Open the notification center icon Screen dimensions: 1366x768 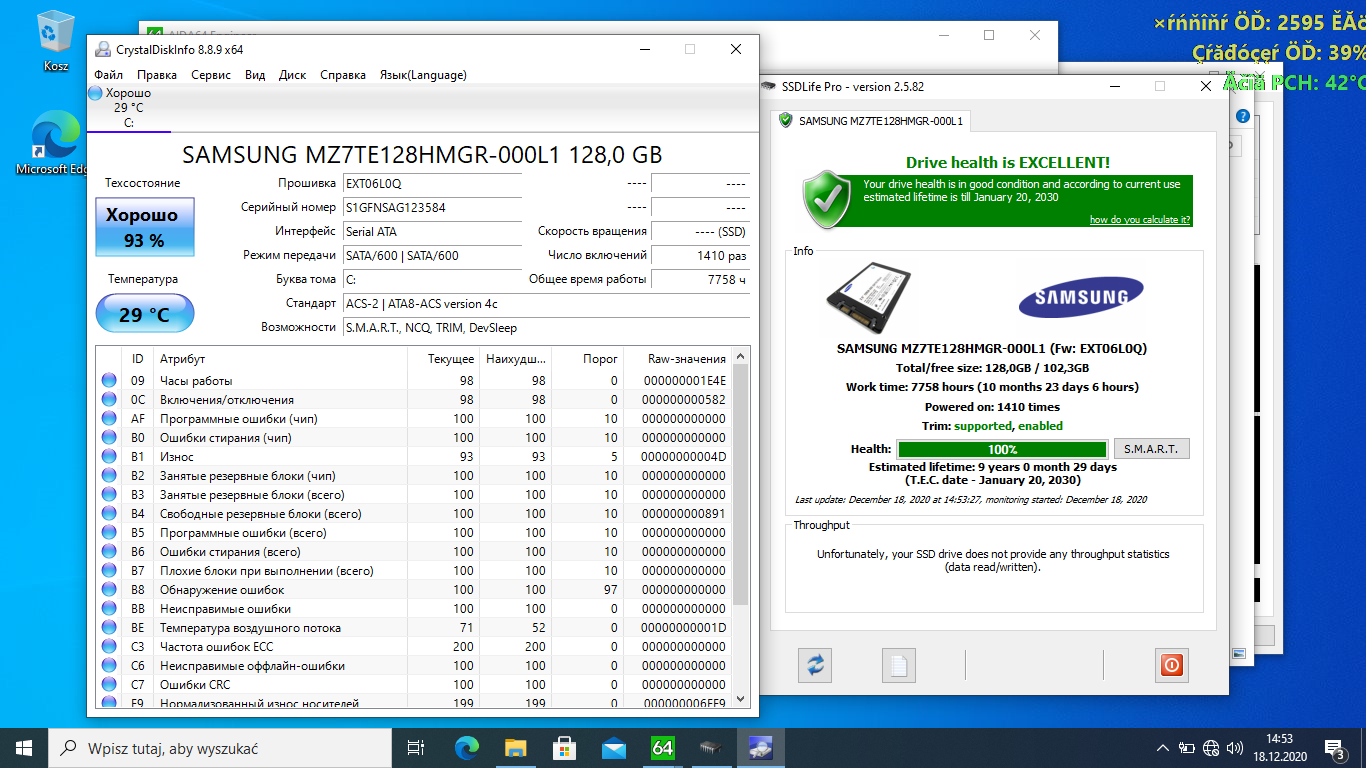(1334, 748)
